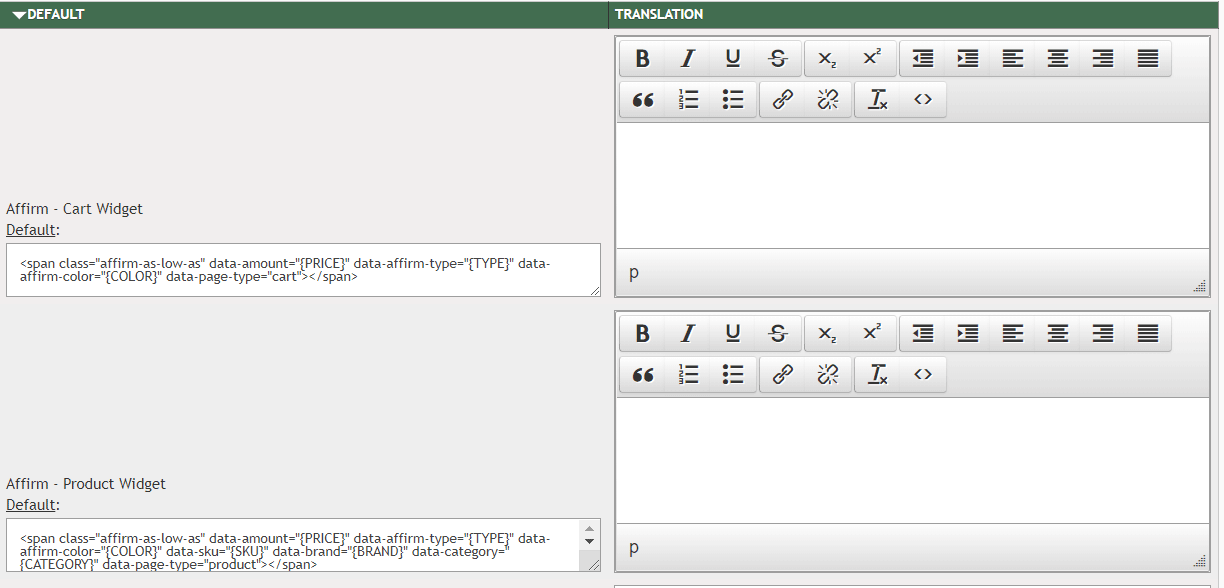Collapse the DEFAULT column header arrow
The height and width of the screenshot is (588, 1224).
point(19,15)
